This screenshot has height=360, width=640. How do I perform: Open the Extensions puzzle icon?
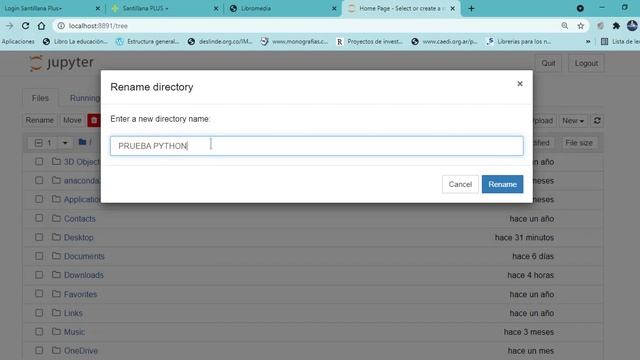point(616,26)
